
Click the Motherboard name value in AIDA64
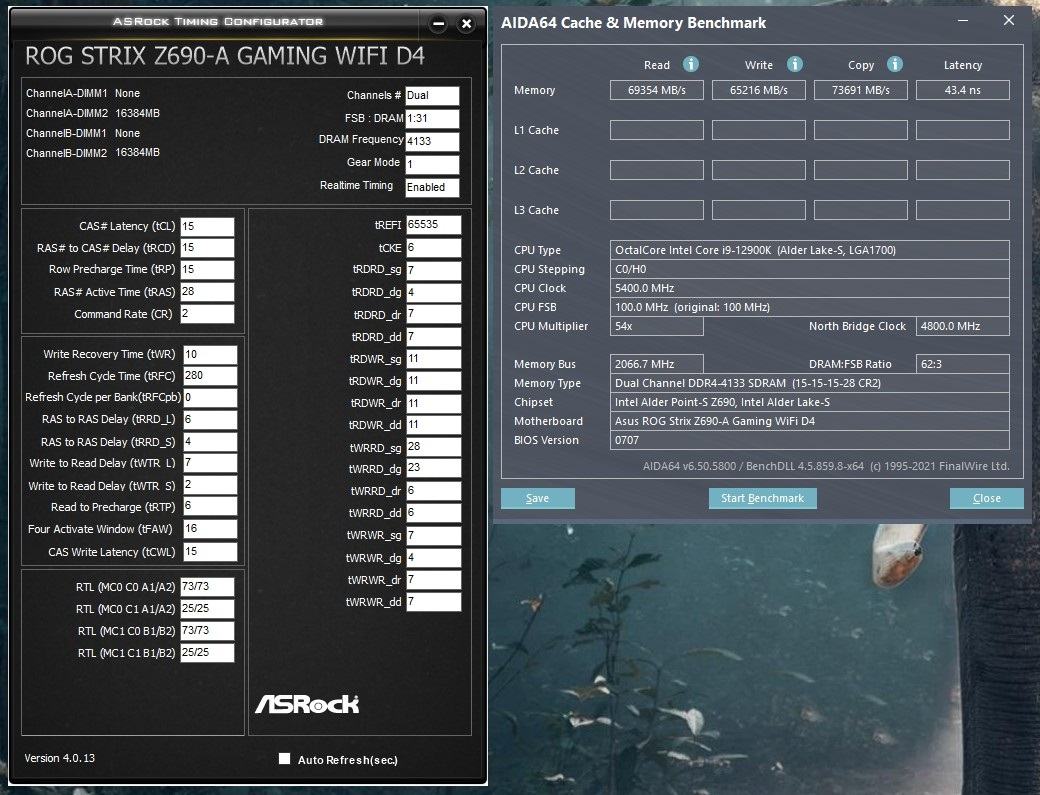(810, 421)
